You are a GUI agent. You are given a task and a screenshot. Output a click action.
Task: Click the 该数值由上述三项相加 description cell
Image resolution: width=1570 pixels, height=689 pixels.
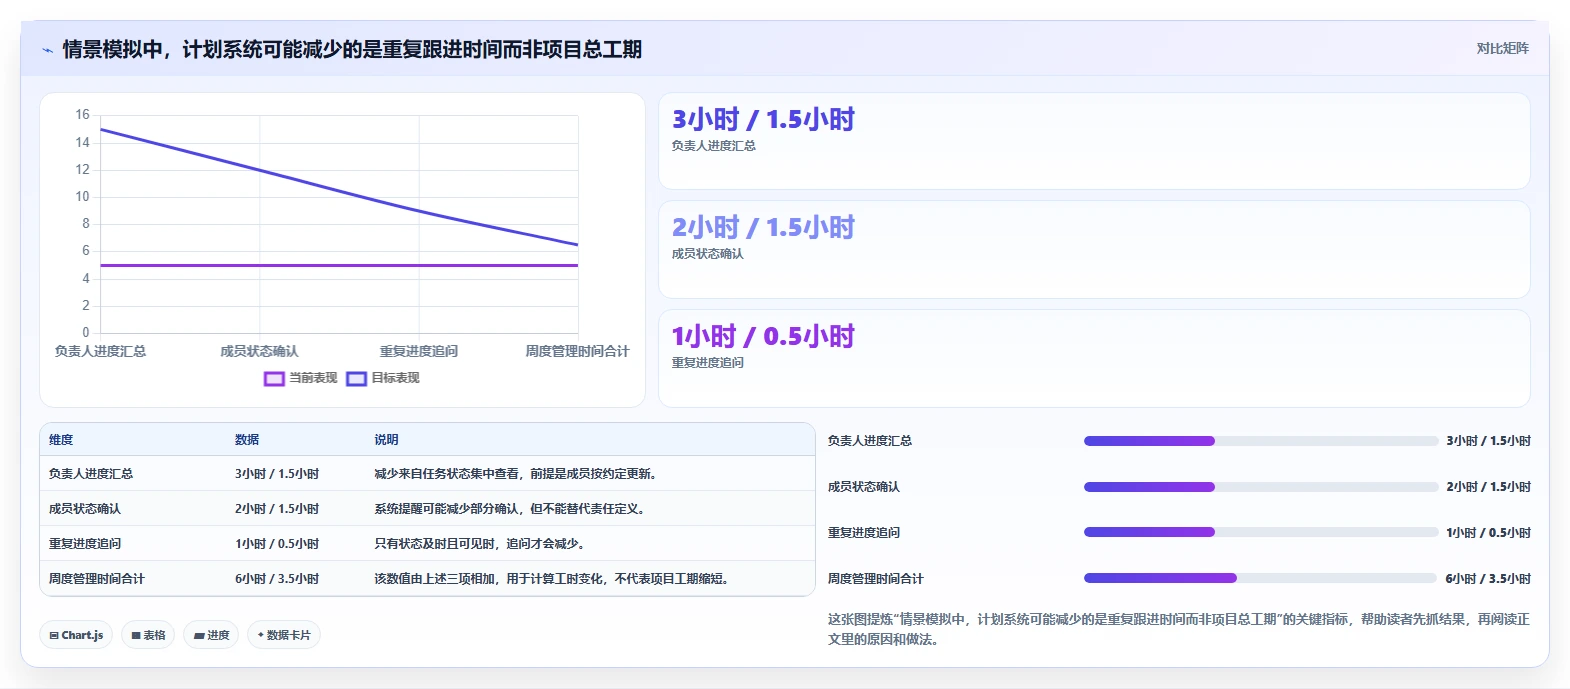tap(552, 579)
